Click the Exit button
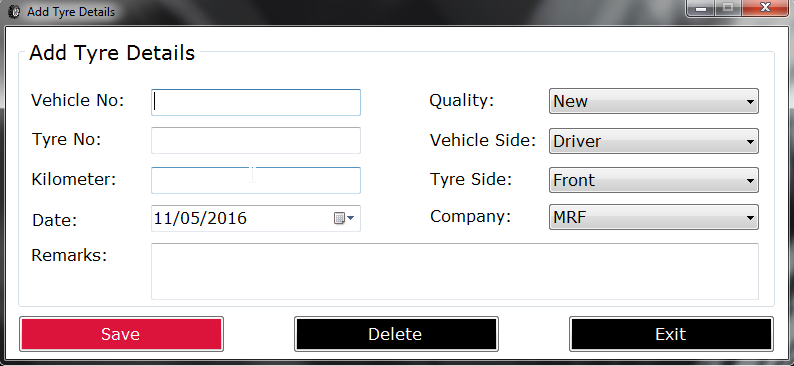 pyautogui.click(x=671, y=334)
